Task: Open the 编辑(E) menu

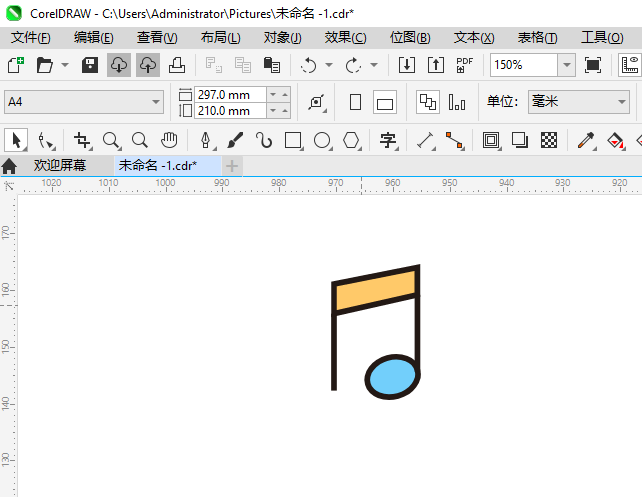Action: (x=94, y=38)
